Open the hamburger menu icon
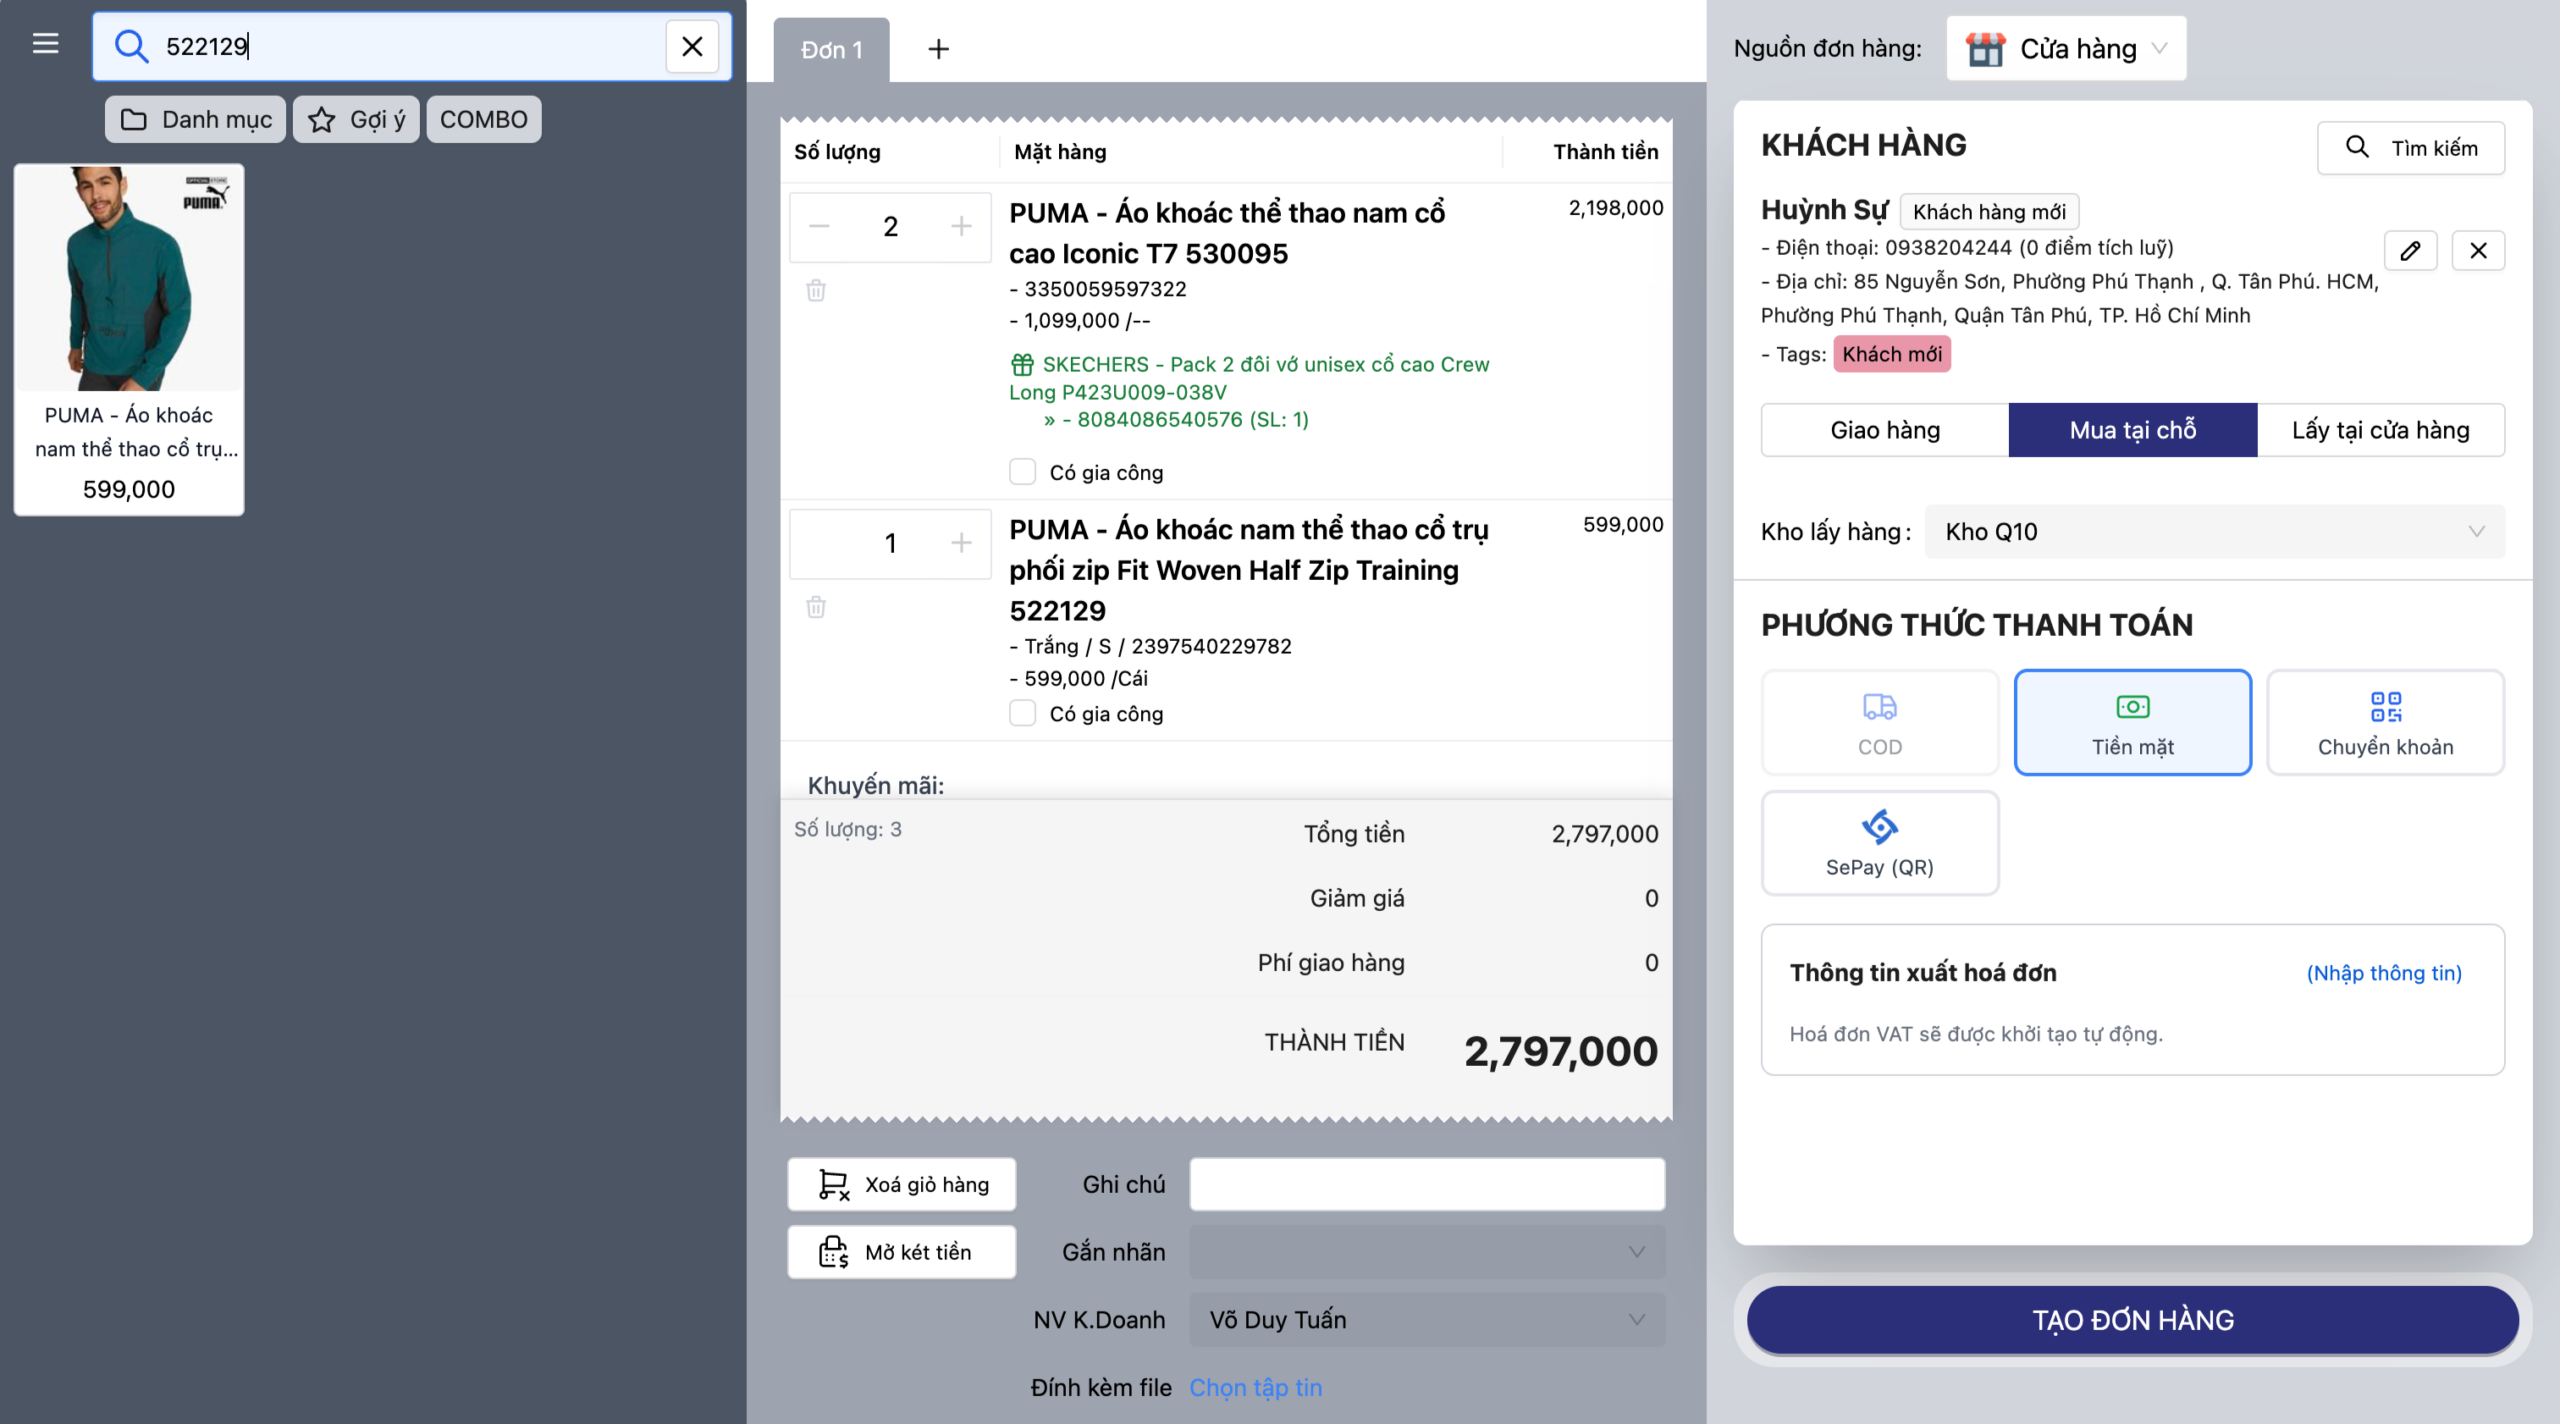This screenshot has width=2560, height=1424. (x=45, y=45)
